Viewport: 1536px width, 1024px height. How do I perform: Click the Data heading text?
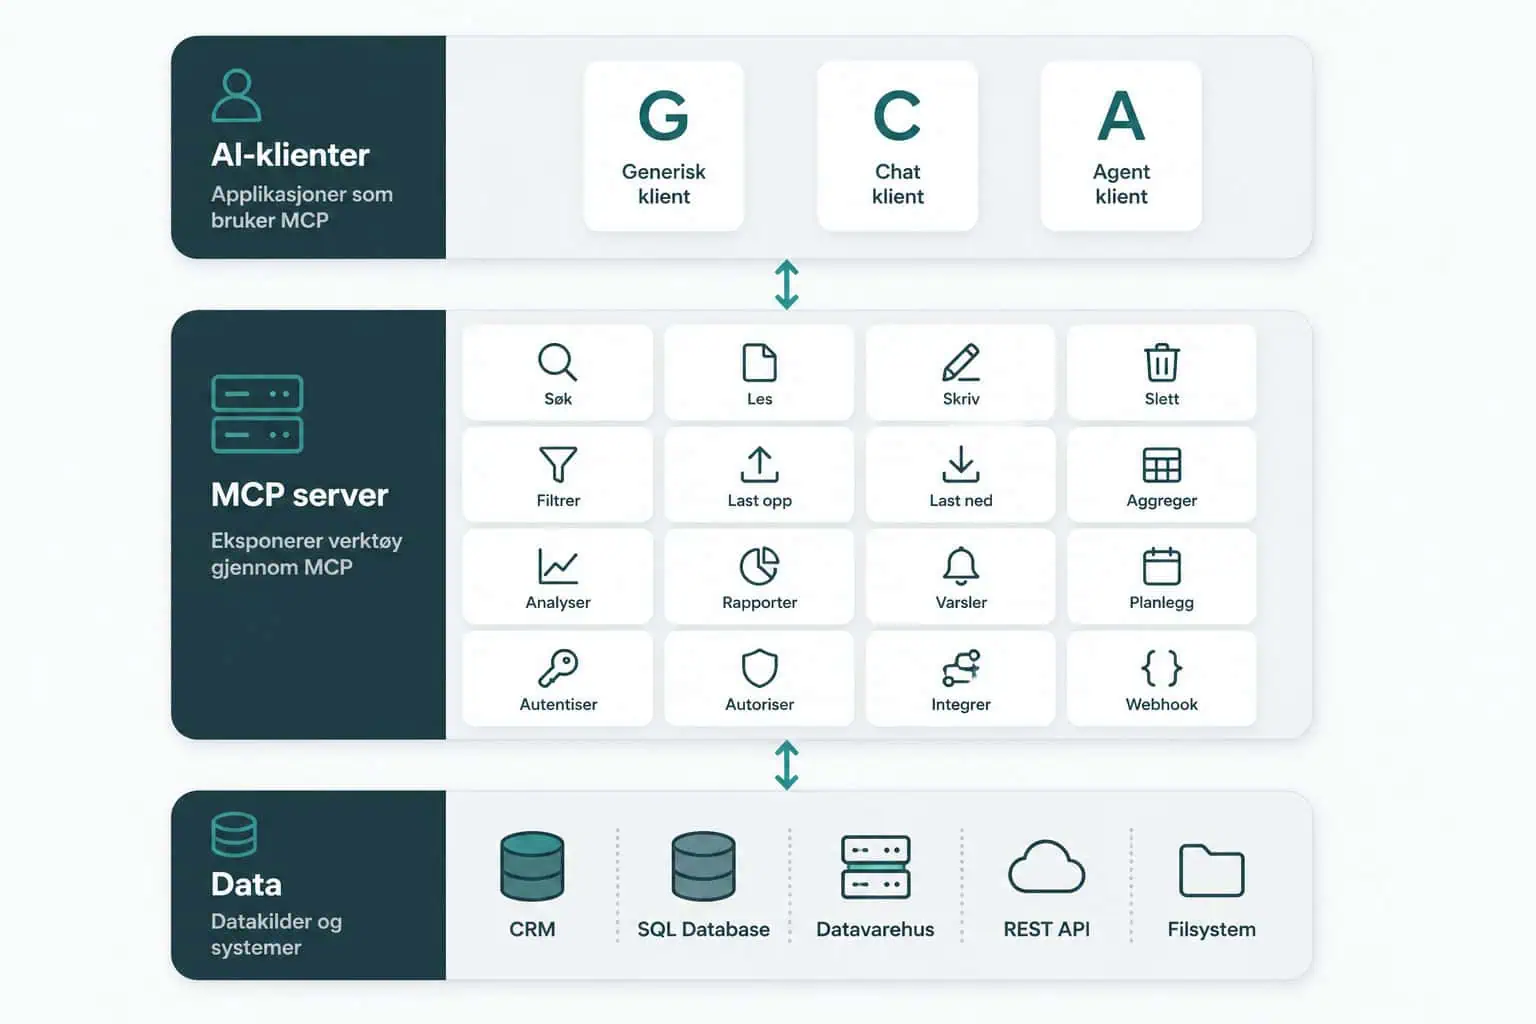click(x=246, y=885)
